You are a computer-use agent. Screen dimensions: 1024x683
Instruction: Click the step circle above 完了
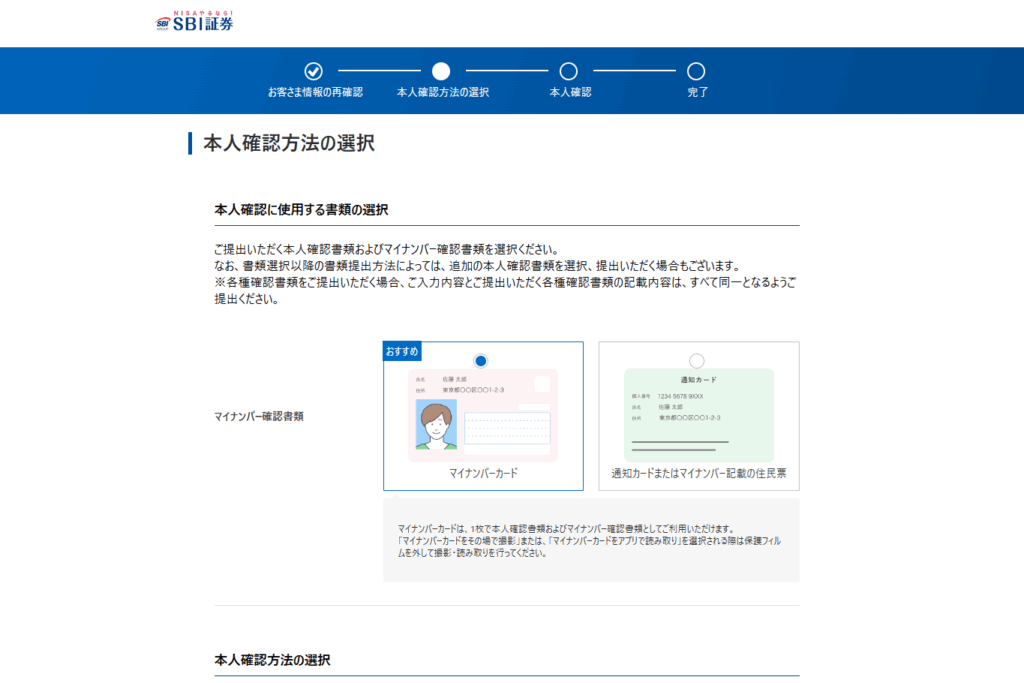tap(696, 71)
